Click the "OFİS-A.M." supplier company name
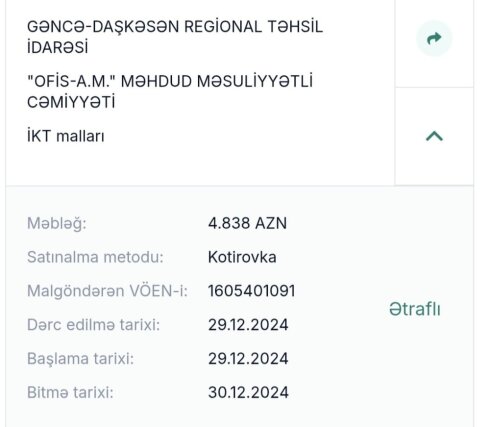This screenshot has height=427, width=490. click(170, 92)
